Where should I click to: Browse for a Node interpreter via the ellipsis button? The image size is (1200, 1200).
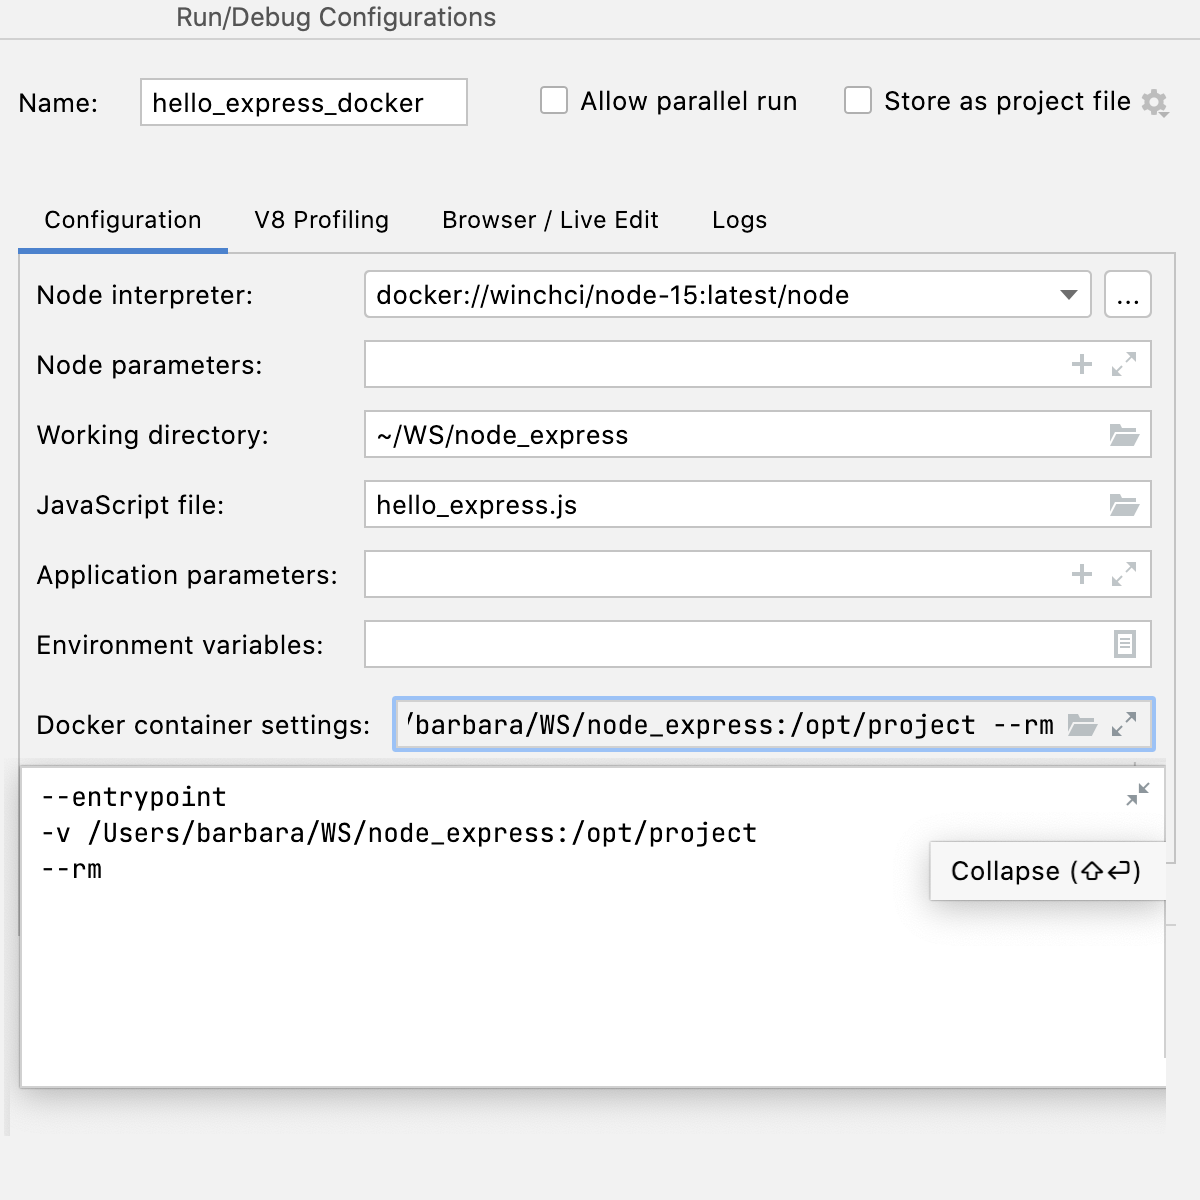pyautogui.click(x=1128, y=294)
